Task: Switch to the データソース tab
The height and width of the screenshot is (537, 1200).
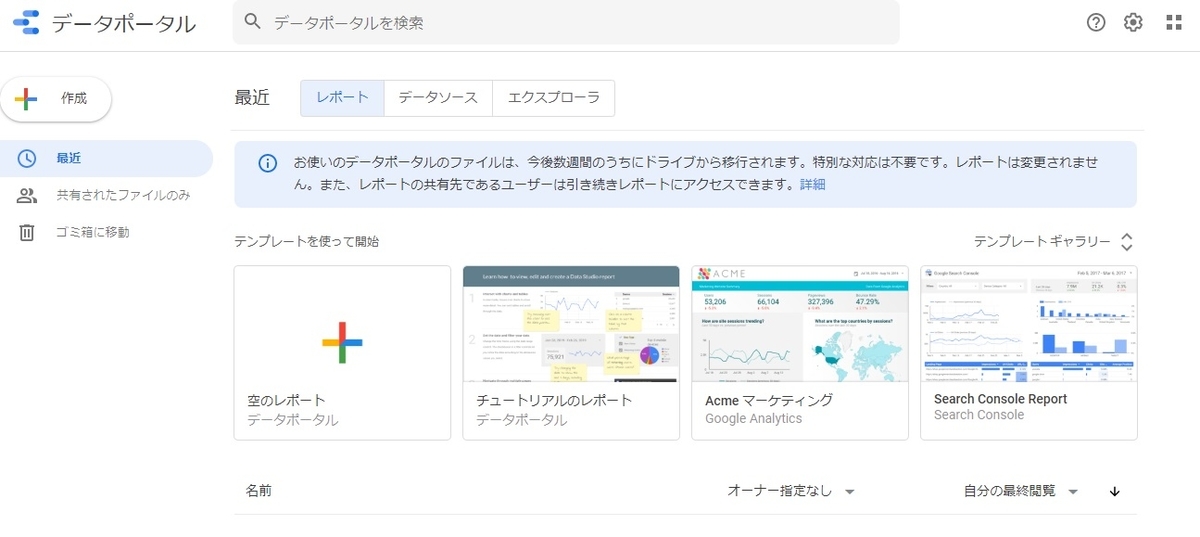Action: (438, 98)
